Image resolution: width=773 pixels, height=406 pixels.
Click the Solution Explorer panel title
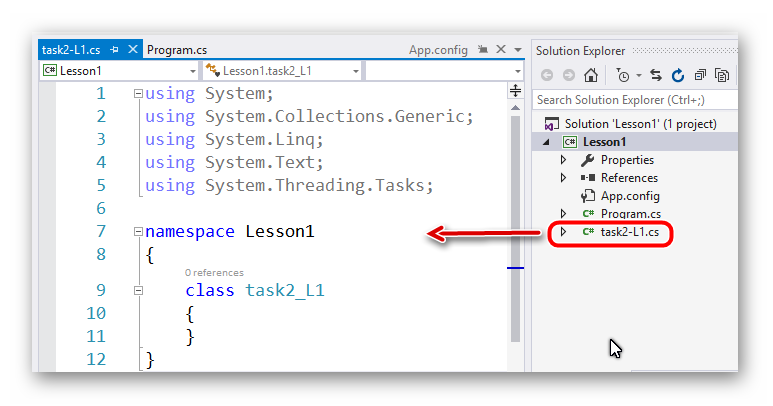(580, 51)
